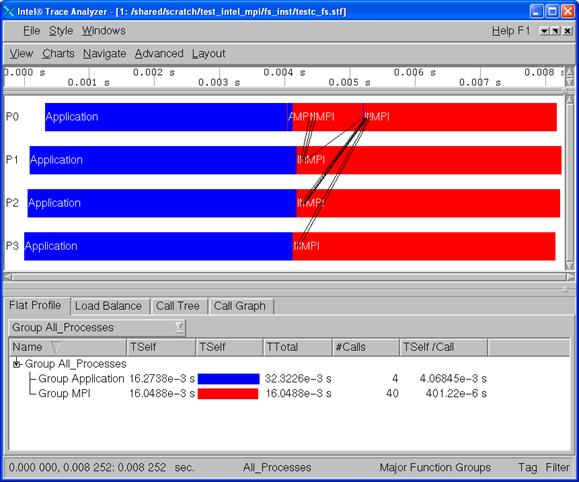Click P0 process label
579x482 pixels.
click(12, 117)
